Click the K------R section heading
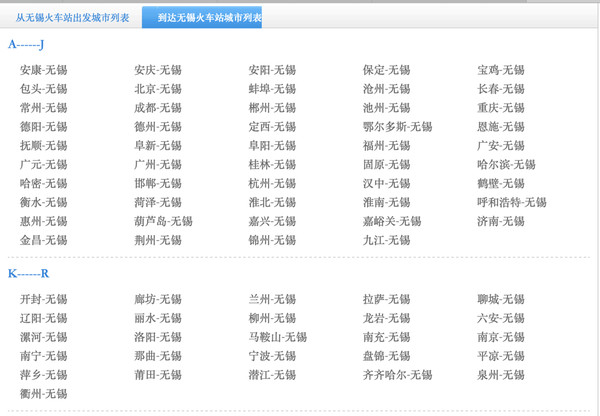 [x=29, y=274]
